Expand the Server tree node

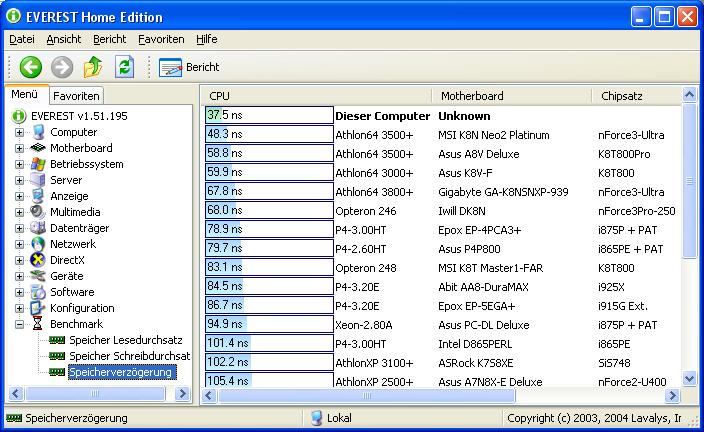point(19,181)
